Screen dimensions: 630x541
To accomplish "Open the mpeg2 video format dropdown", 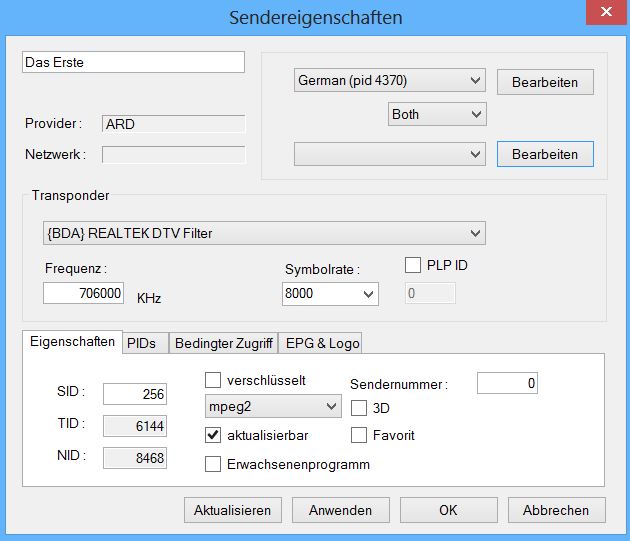I will pos(272,407).
